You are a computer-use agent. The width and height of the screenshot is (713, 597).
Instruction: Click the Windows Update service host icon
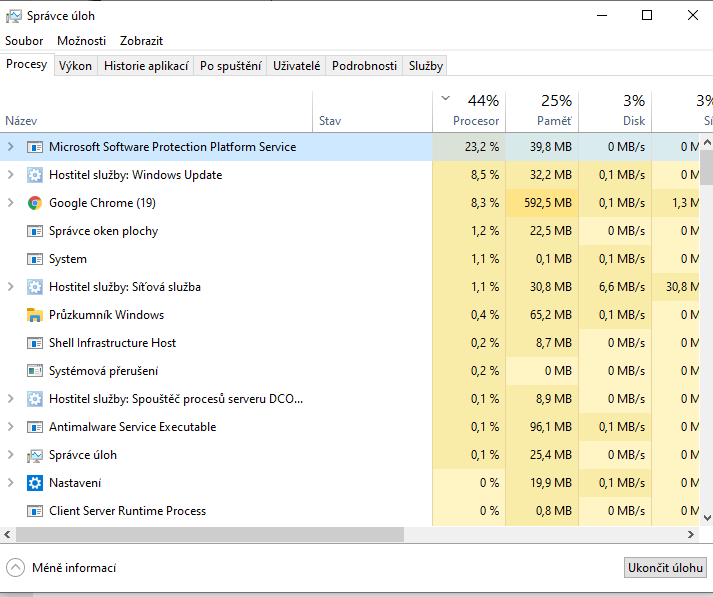click(x=35, y=175)
